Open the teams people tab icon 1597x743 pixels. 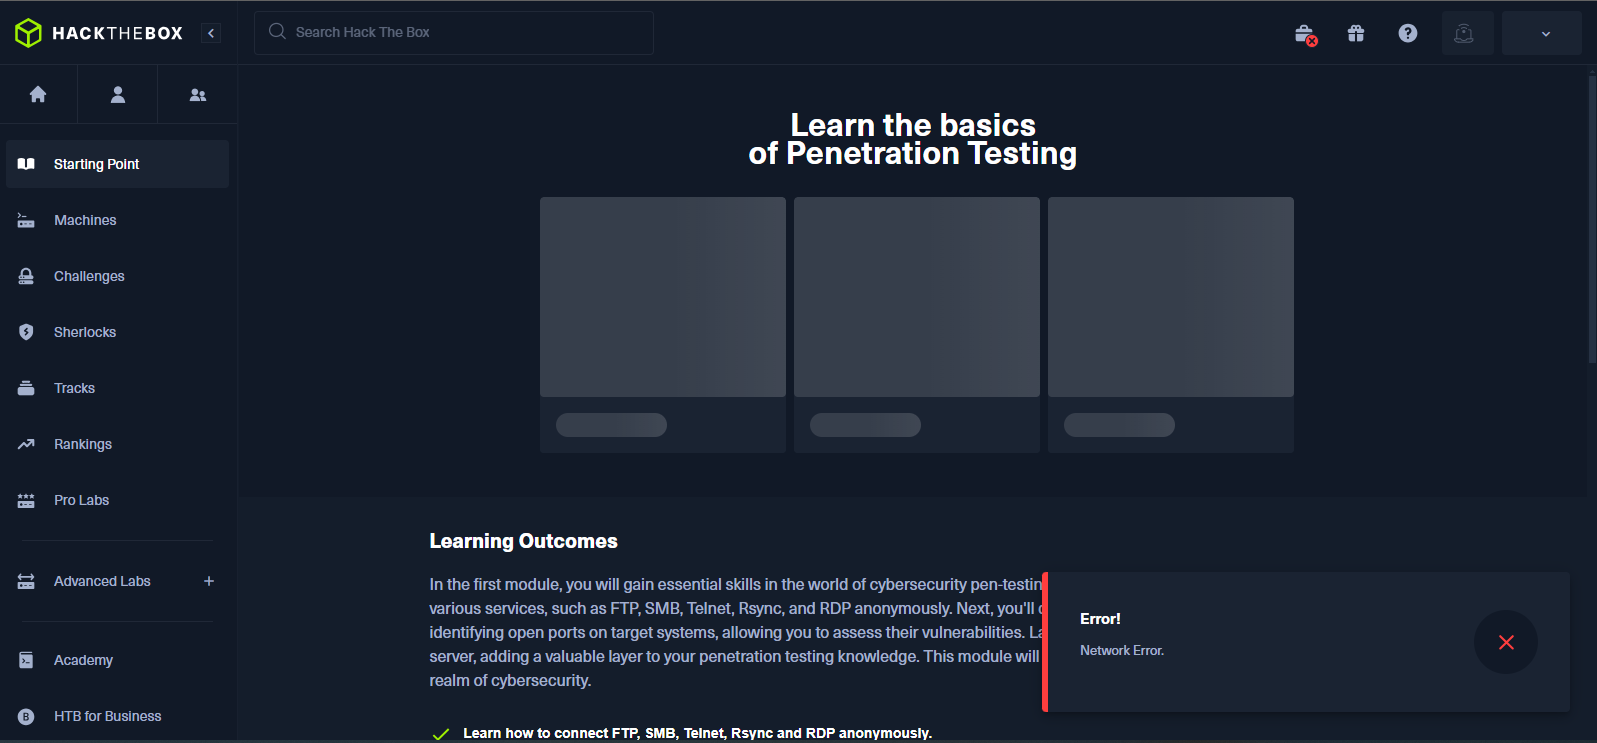point(198,94)
